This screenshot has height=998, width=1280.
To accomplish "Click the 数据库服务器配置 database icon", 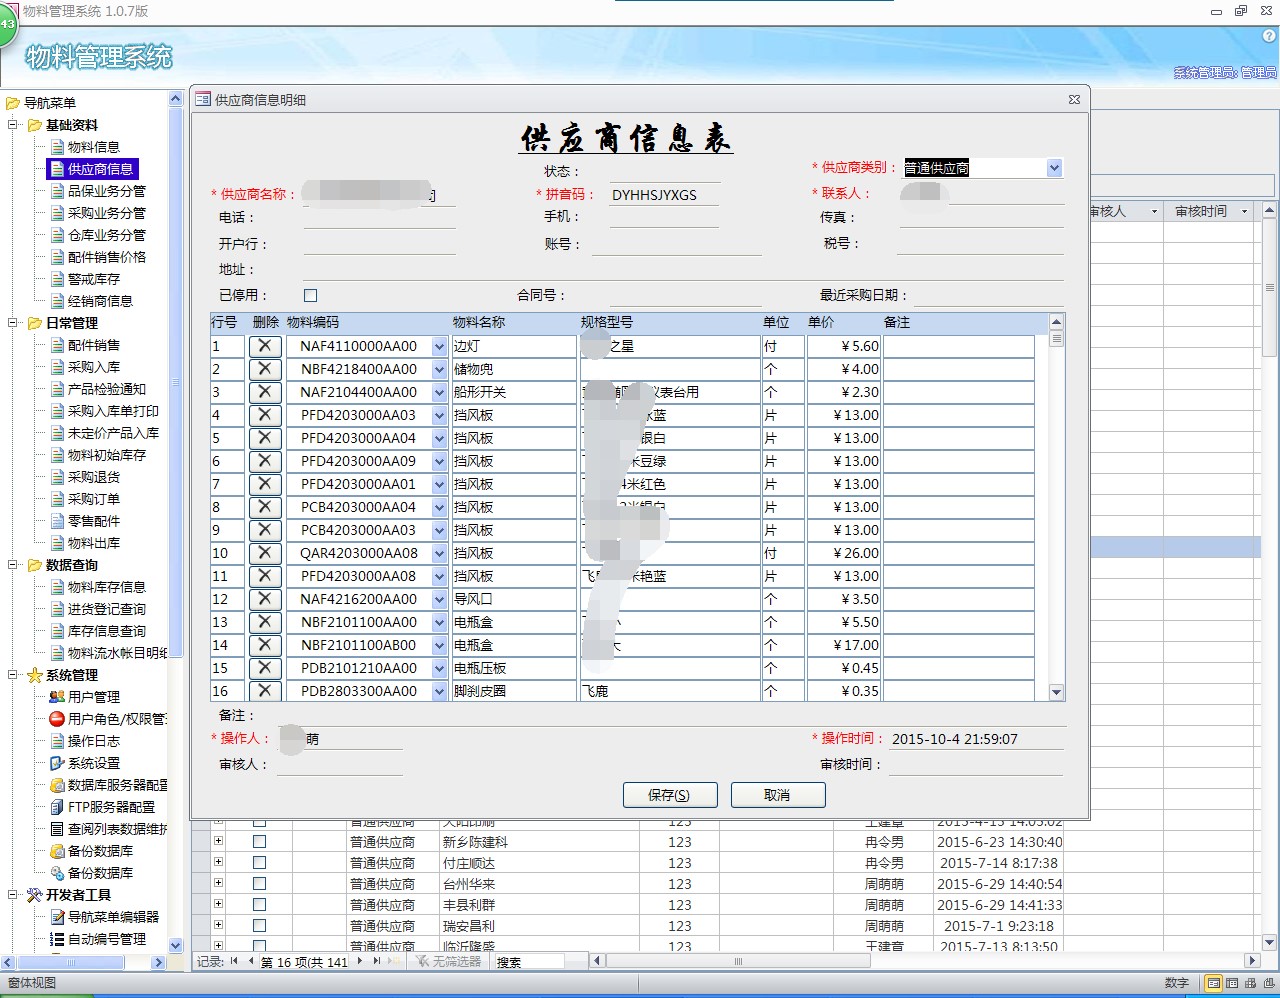I will click(57, 785).
